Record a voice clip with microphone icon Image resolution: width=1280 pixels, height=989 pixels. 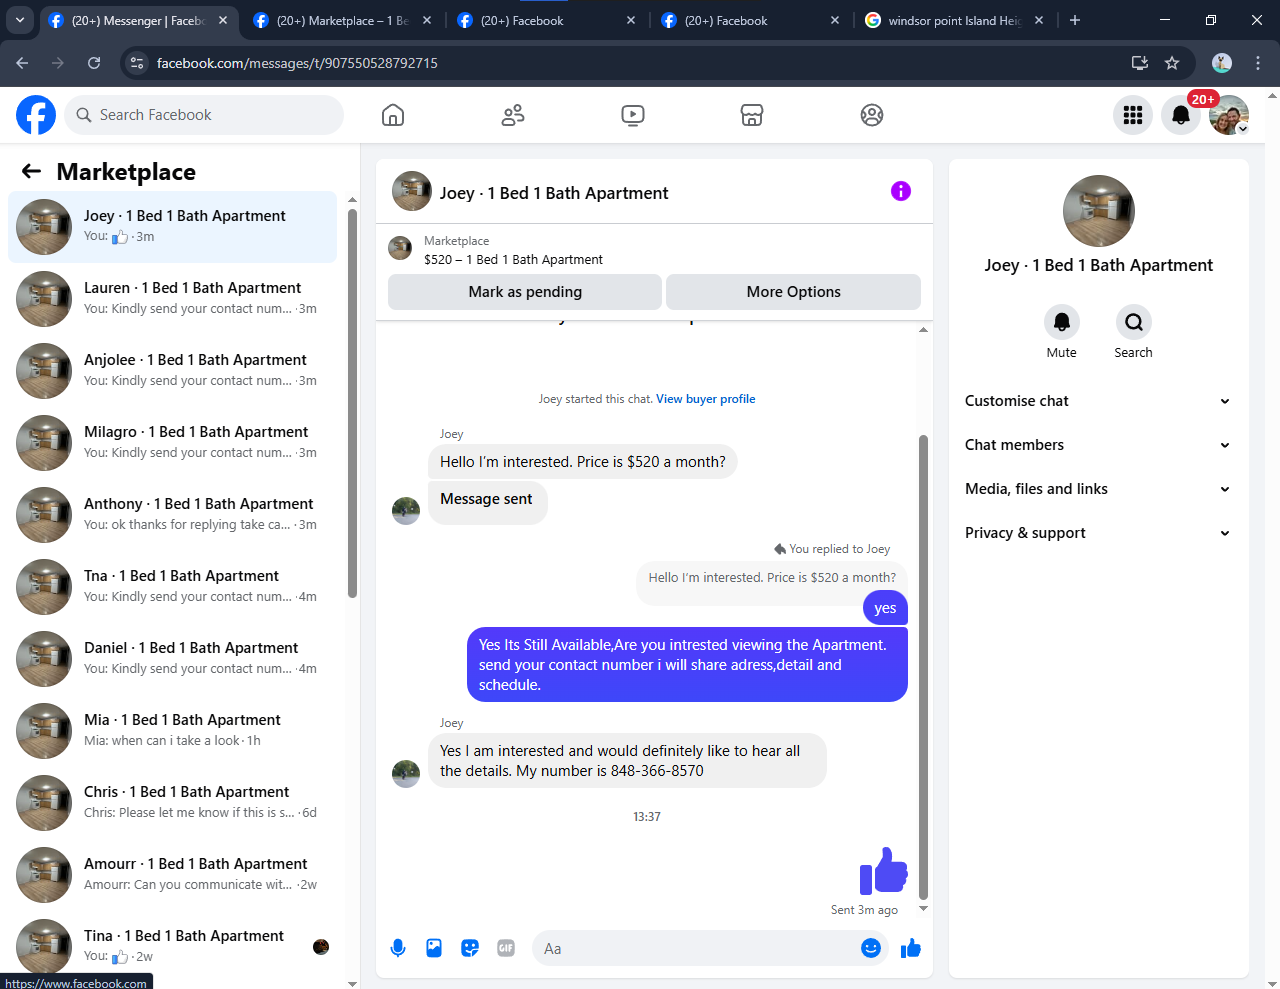click(x=398, y=948)
